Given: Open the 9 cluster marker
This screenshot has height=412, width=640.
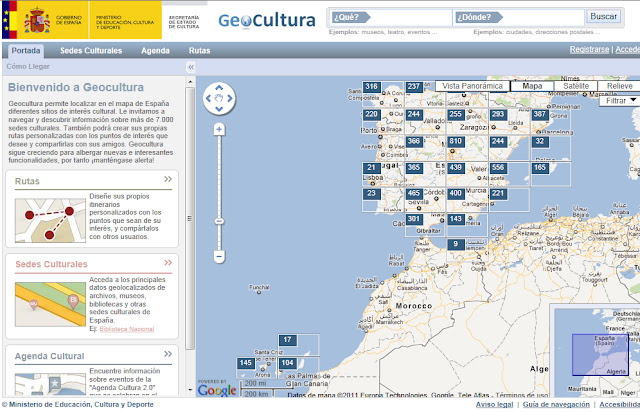Looking at the screenshot, I should pos(456,244).
